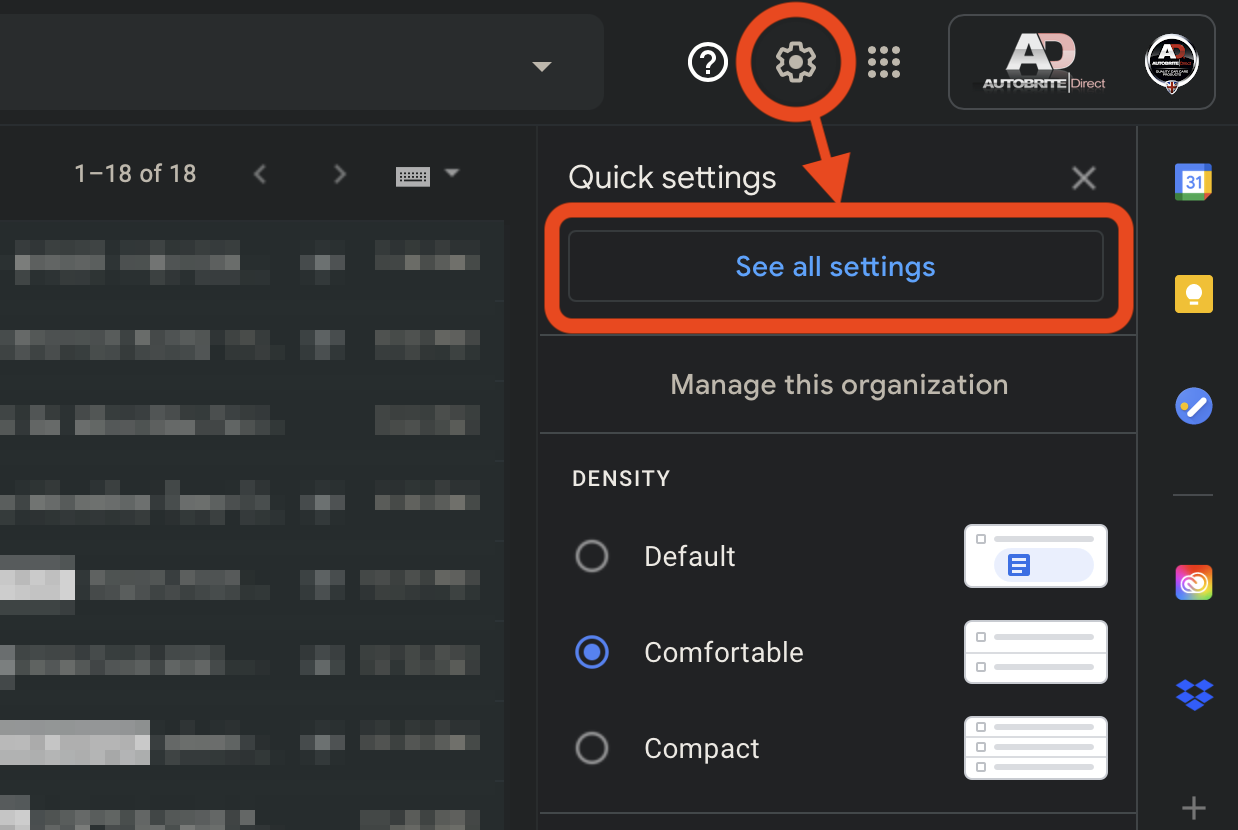Open the Google apps grid

click(884, 62)
